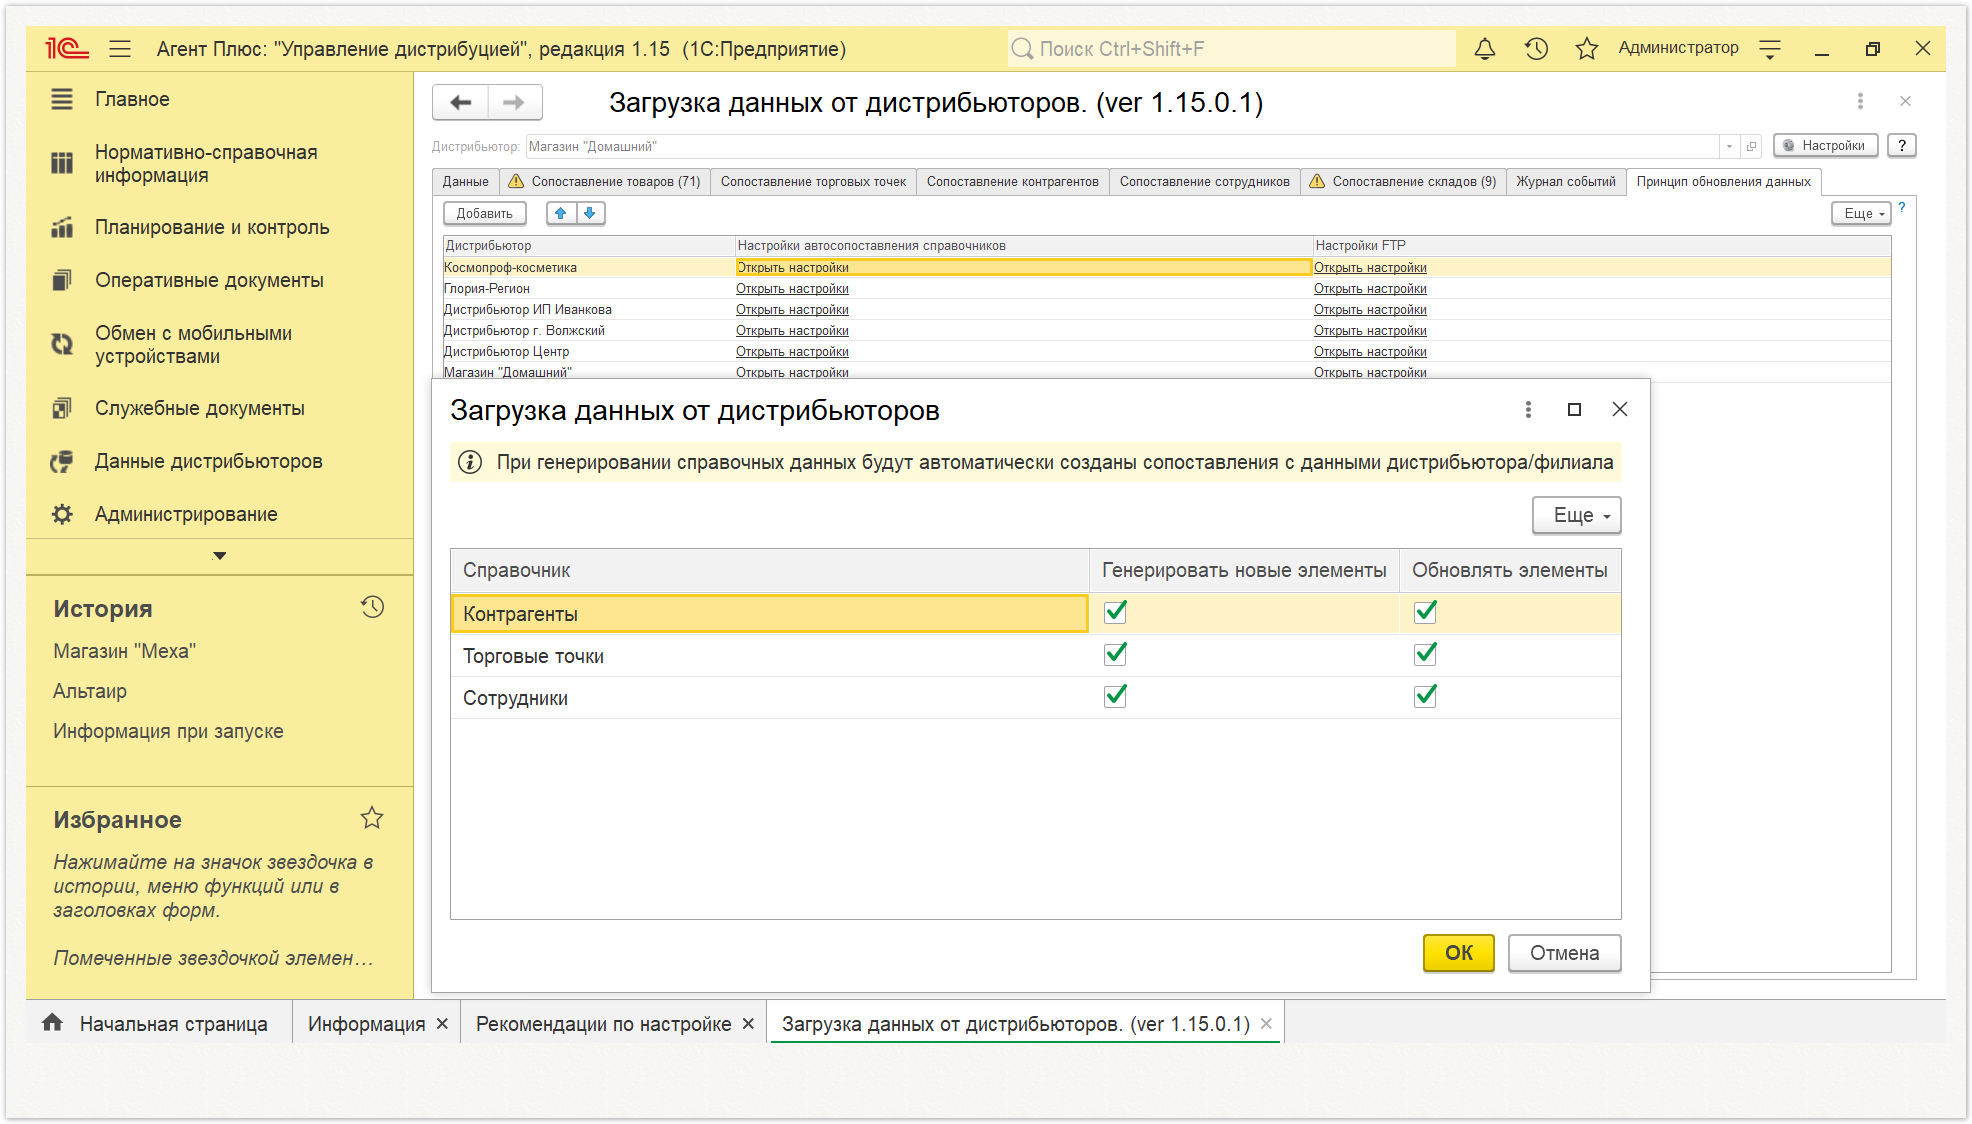The height and width of the screenshot is (1124, 1972).
Task: Open Служебные документы section
Action: click(199, 408)
